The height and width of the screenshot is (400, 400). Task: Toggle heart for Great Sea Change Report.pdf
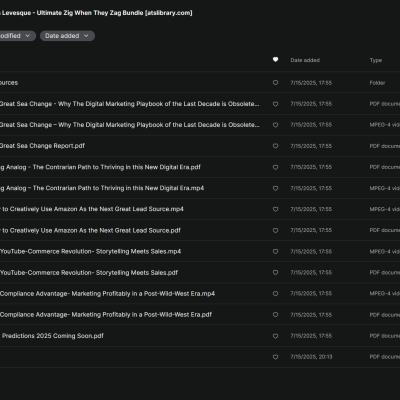click(x=275, y=146)
